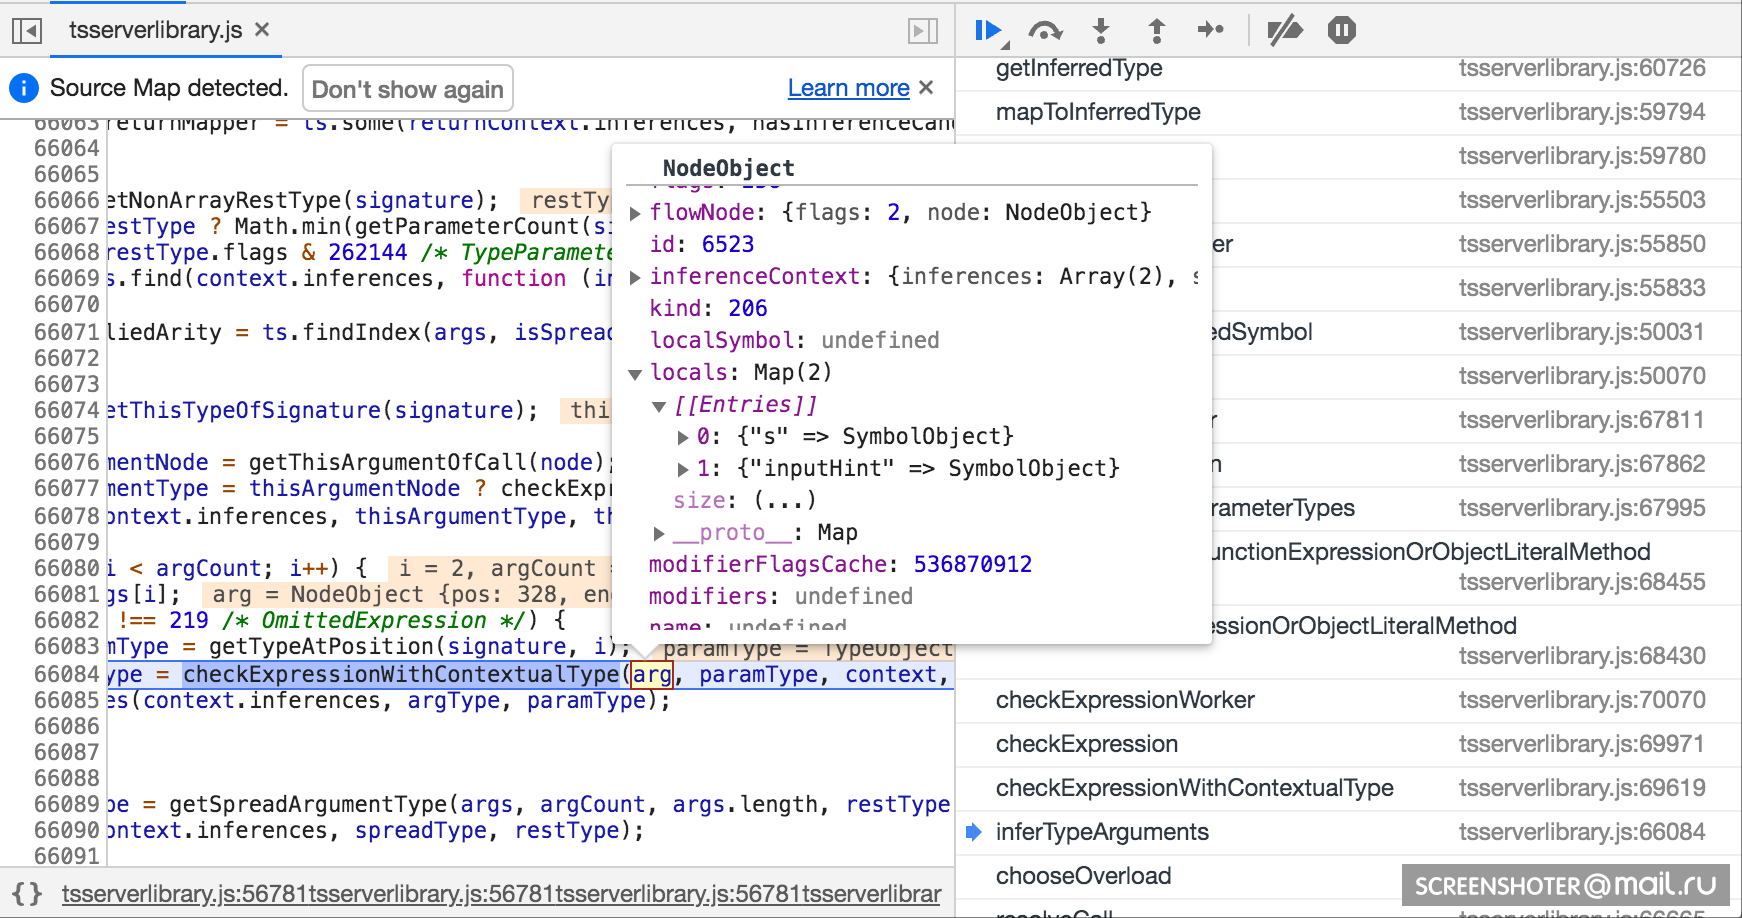Image resolution: width=1742 pixels, height=918 pixels.
Task: Click the Step debugger arrow icon
Action: 1210,30
